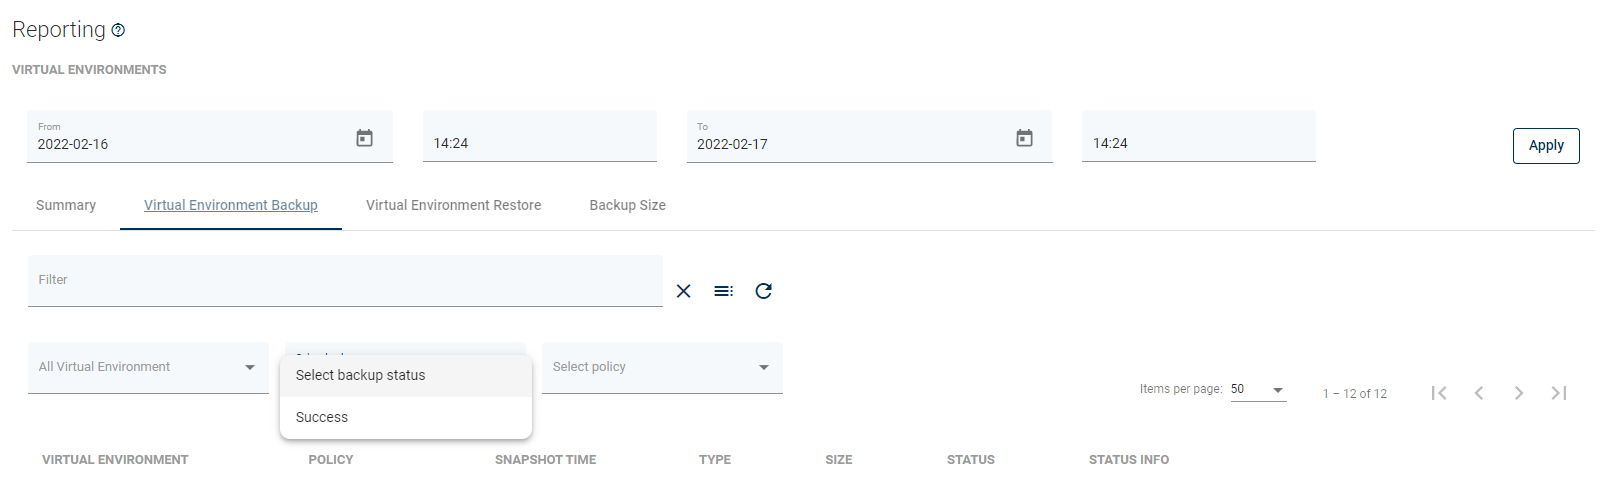Go to the previous page
The width and height of the screenshot is (1607, 478).
1479,393
